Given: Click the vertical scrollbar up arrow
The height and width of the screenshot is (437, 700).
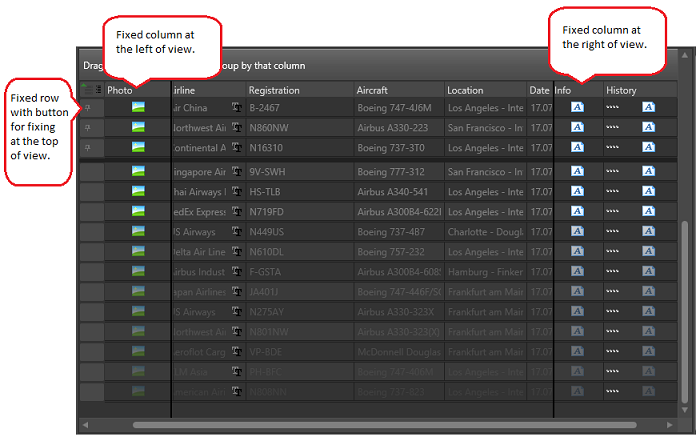Looking at the screenshot, I should pos(685,55).
